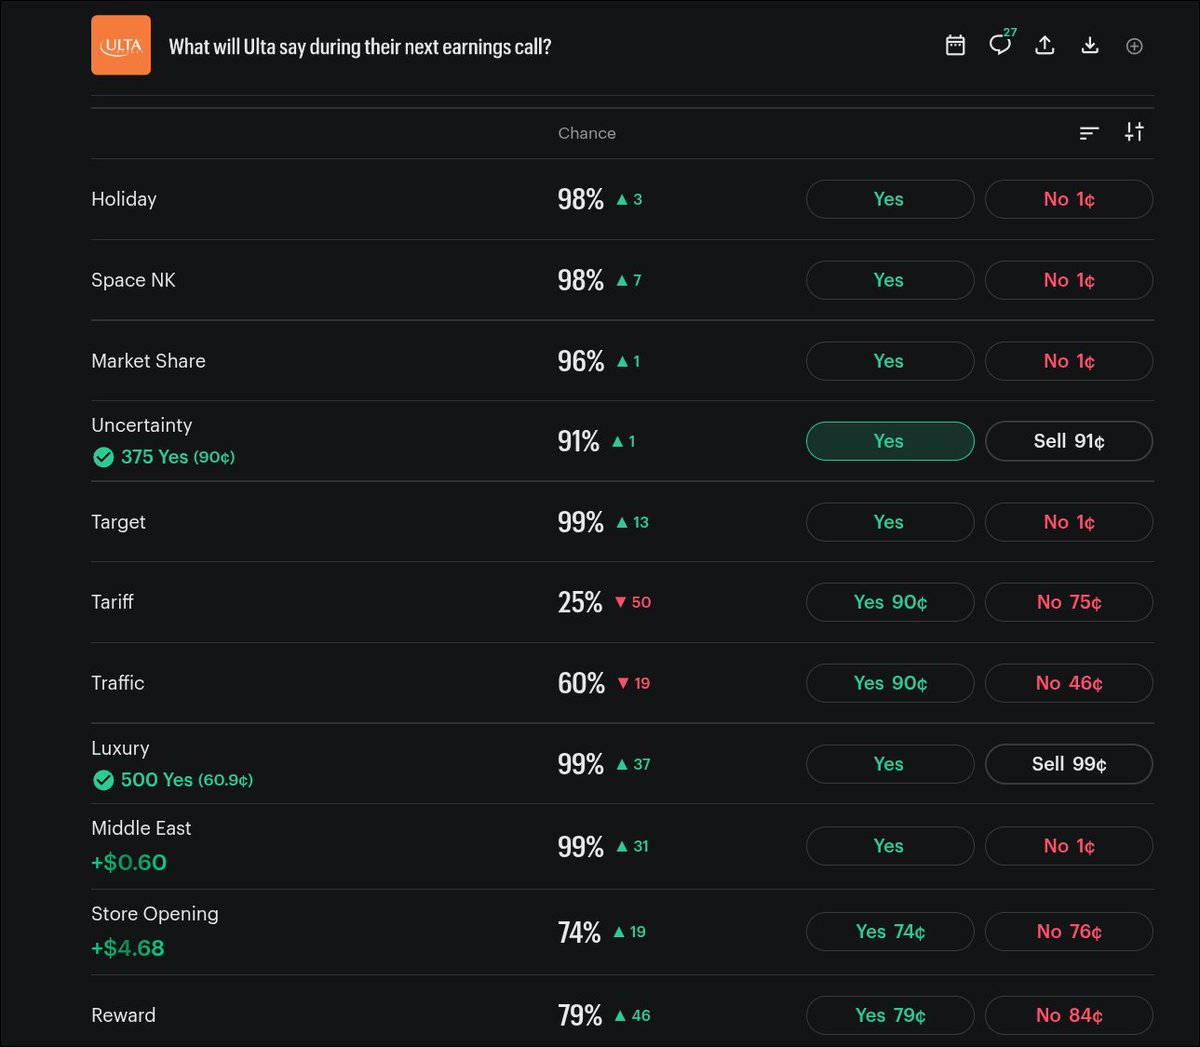The image size is (1200, 1047).
Task: Click the +$0.60 profit value
Action: click(129, 862)
